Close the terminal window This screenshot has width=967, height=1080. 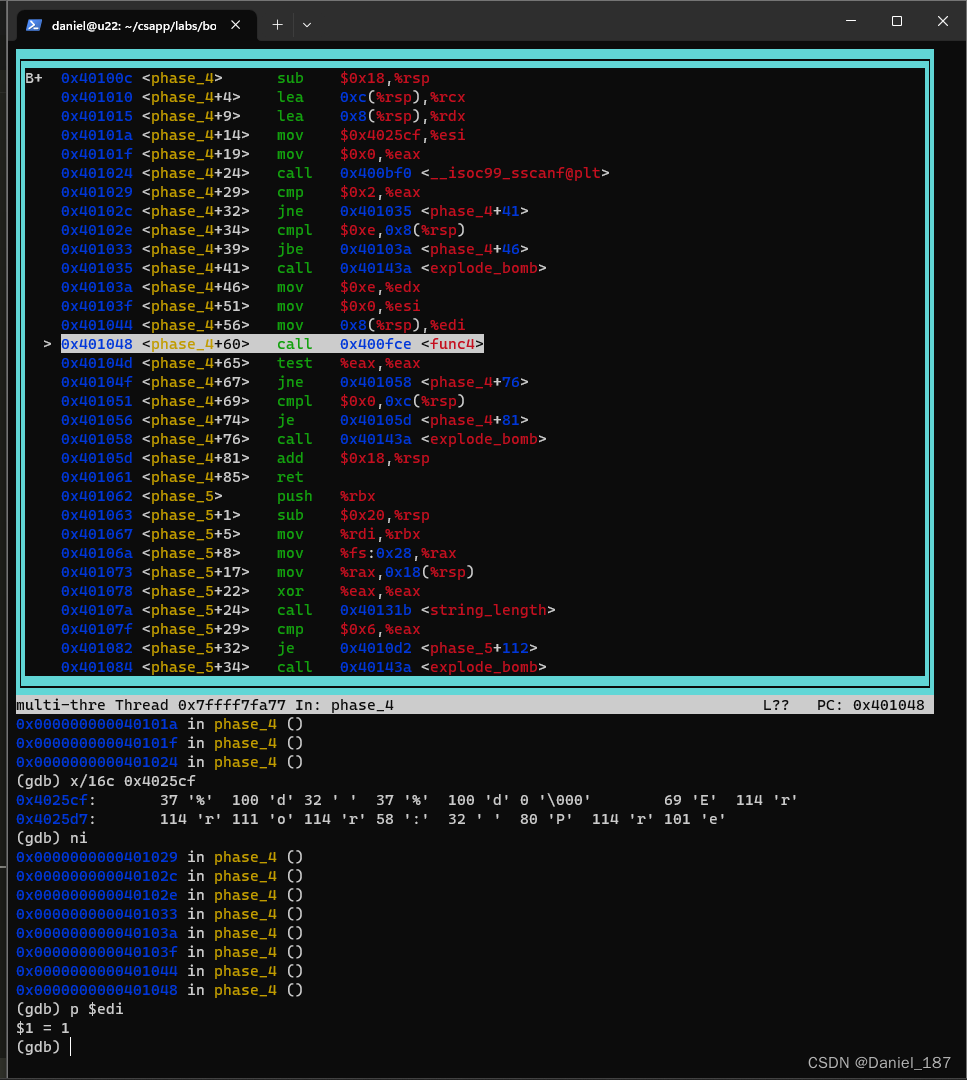pos(943,22)
